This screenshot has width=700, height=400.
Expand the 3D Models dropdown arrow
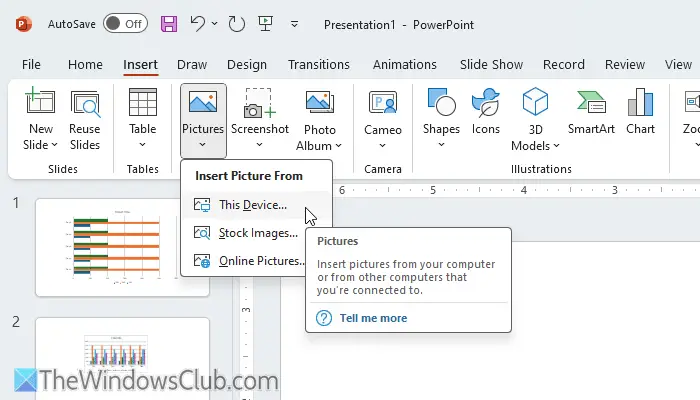tap(556, 146)
